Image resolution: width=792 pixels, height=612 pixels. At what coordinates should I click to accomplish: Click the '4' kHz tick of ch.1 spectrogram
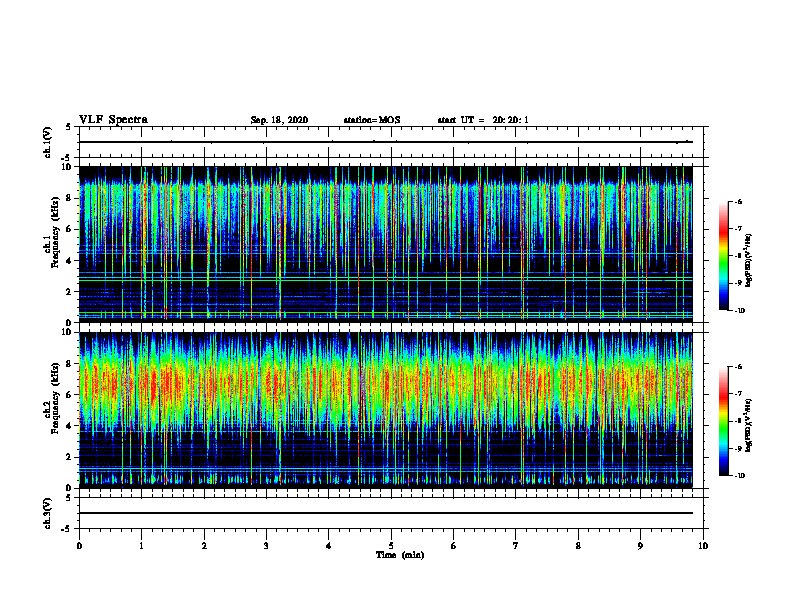tap(70, 261)
